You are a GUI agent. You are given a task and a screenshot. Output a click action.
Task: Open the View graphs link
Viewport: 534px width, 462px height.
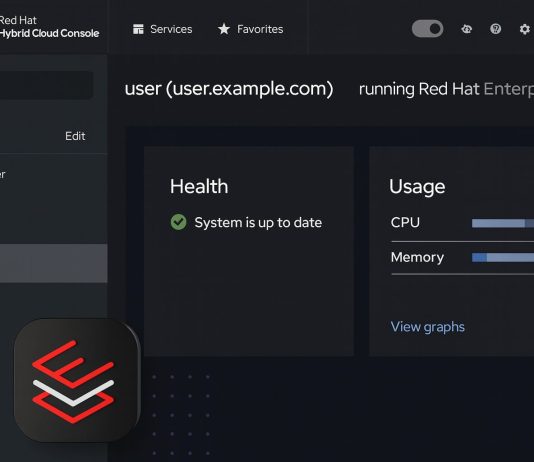tap(427, 327)
